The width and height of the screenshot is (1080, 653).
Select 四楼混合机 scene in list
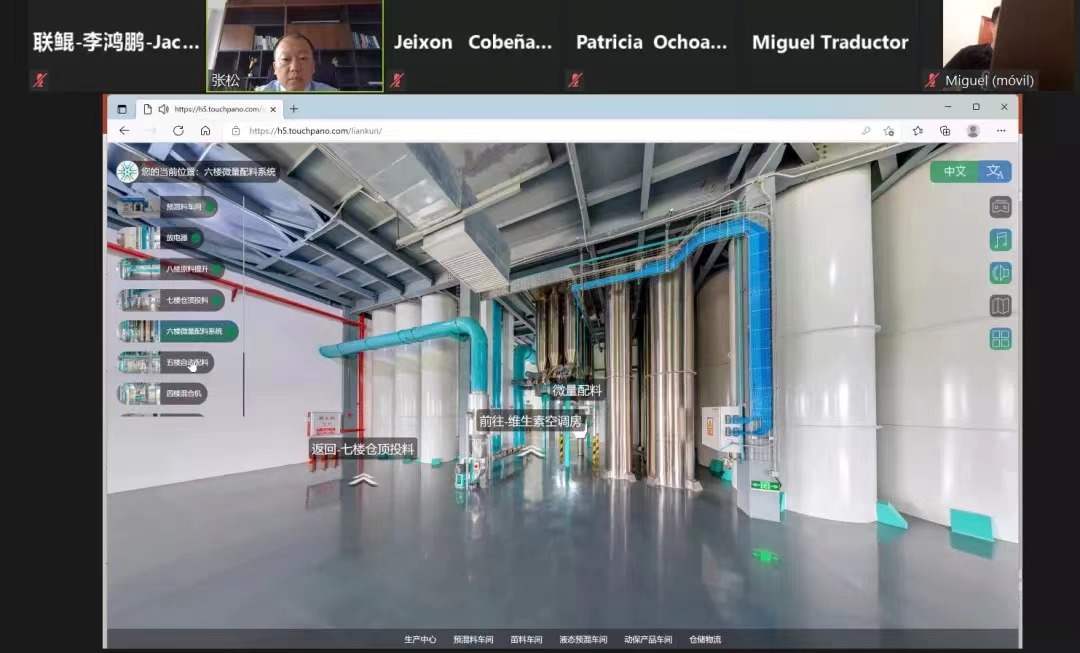tap(162, 393)
